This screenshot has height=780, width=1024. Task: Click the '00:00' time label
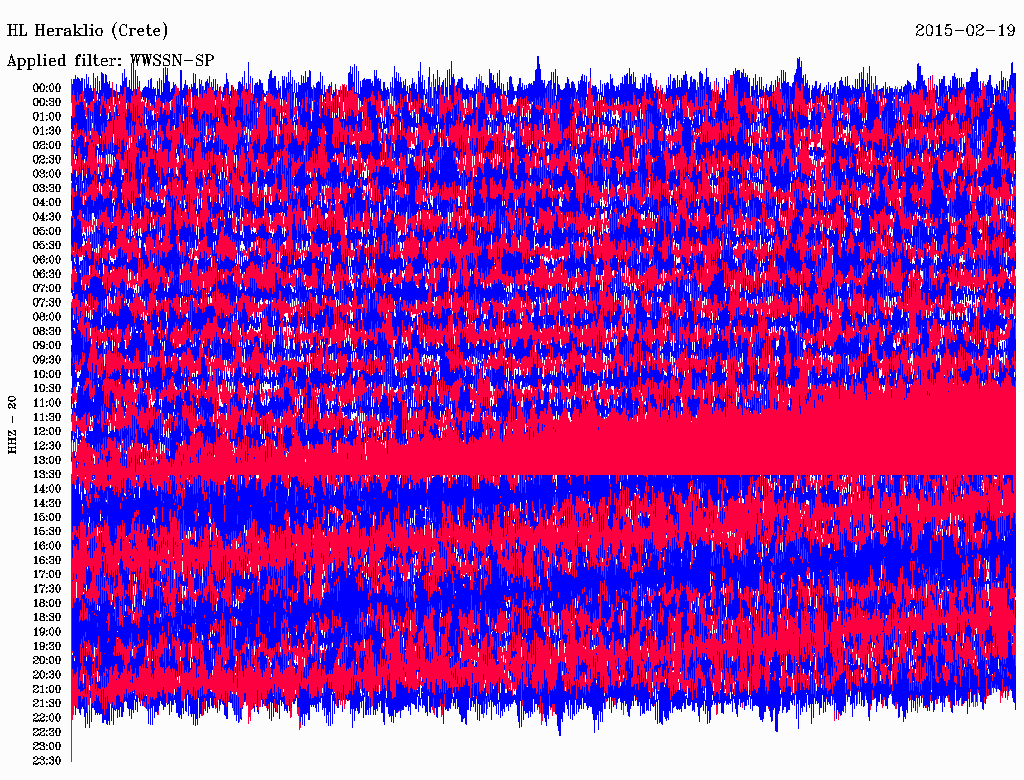[x=46, y=88]
